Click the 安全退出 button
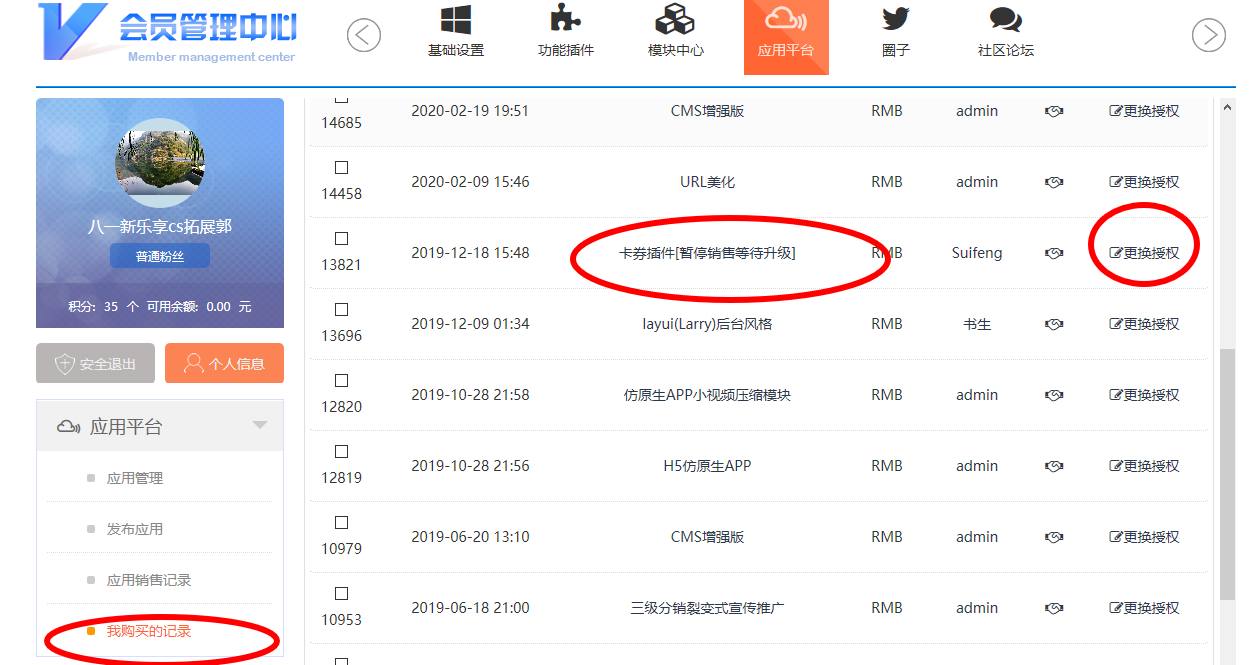 (96, 364)
